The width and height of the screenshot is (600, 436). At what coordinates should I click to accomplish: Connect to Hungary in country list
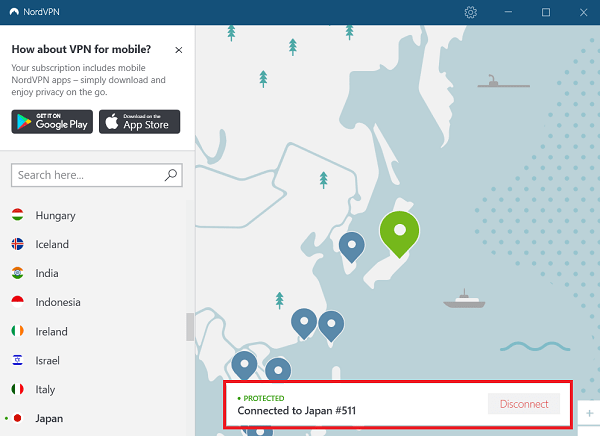pyautogui.click(x=55, y=216)
